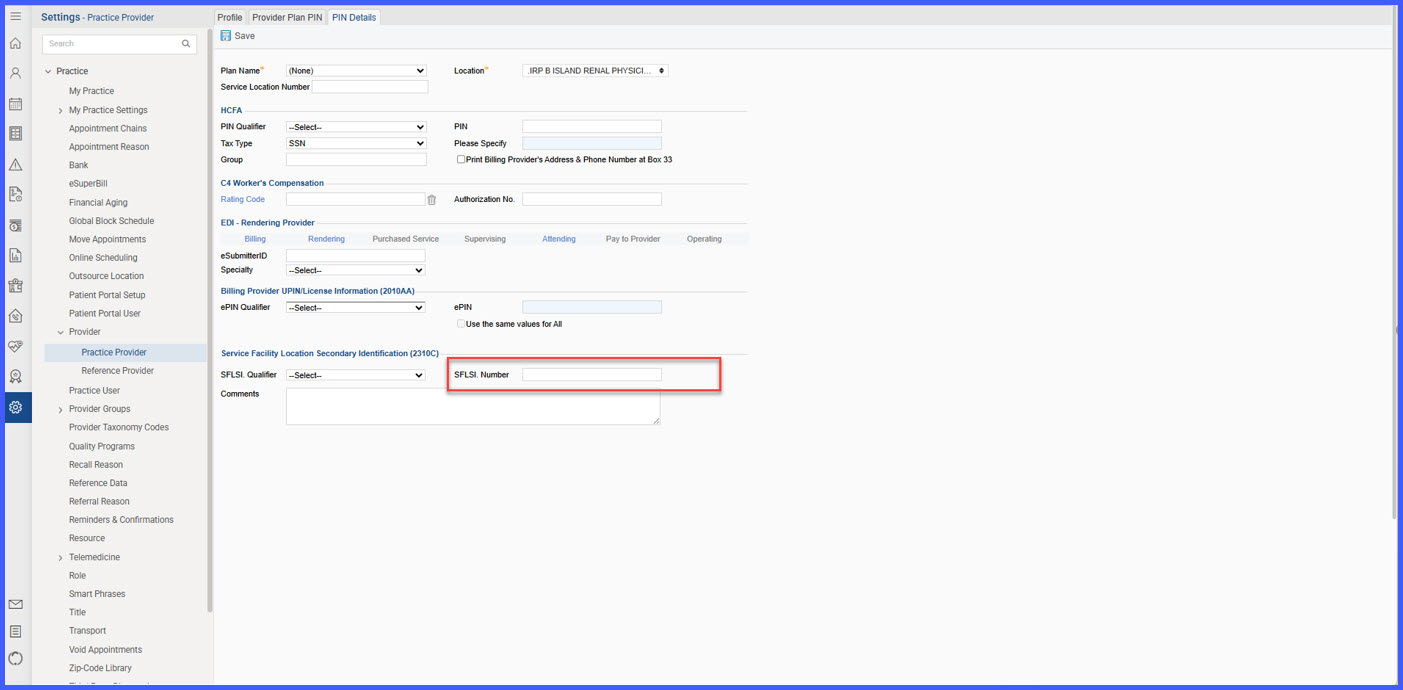Open the hamburger menu icon
Screen dimensions: 1403x690
pos(15,16)
